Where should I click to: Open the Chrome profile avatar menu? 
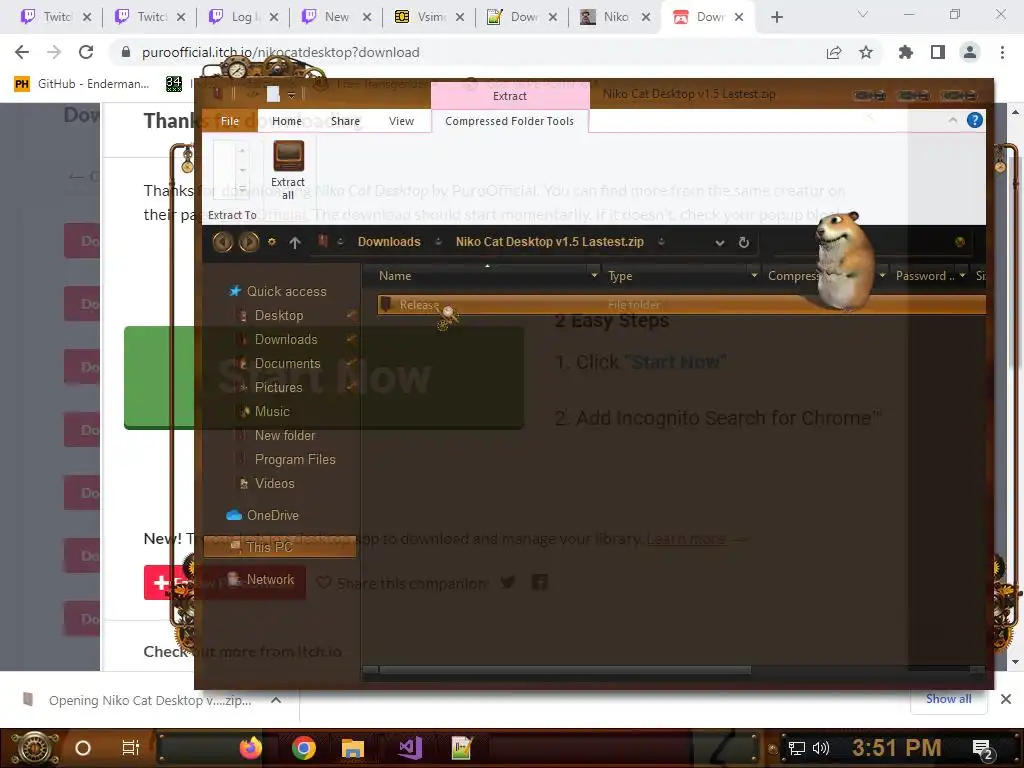(x=970, y=52)
